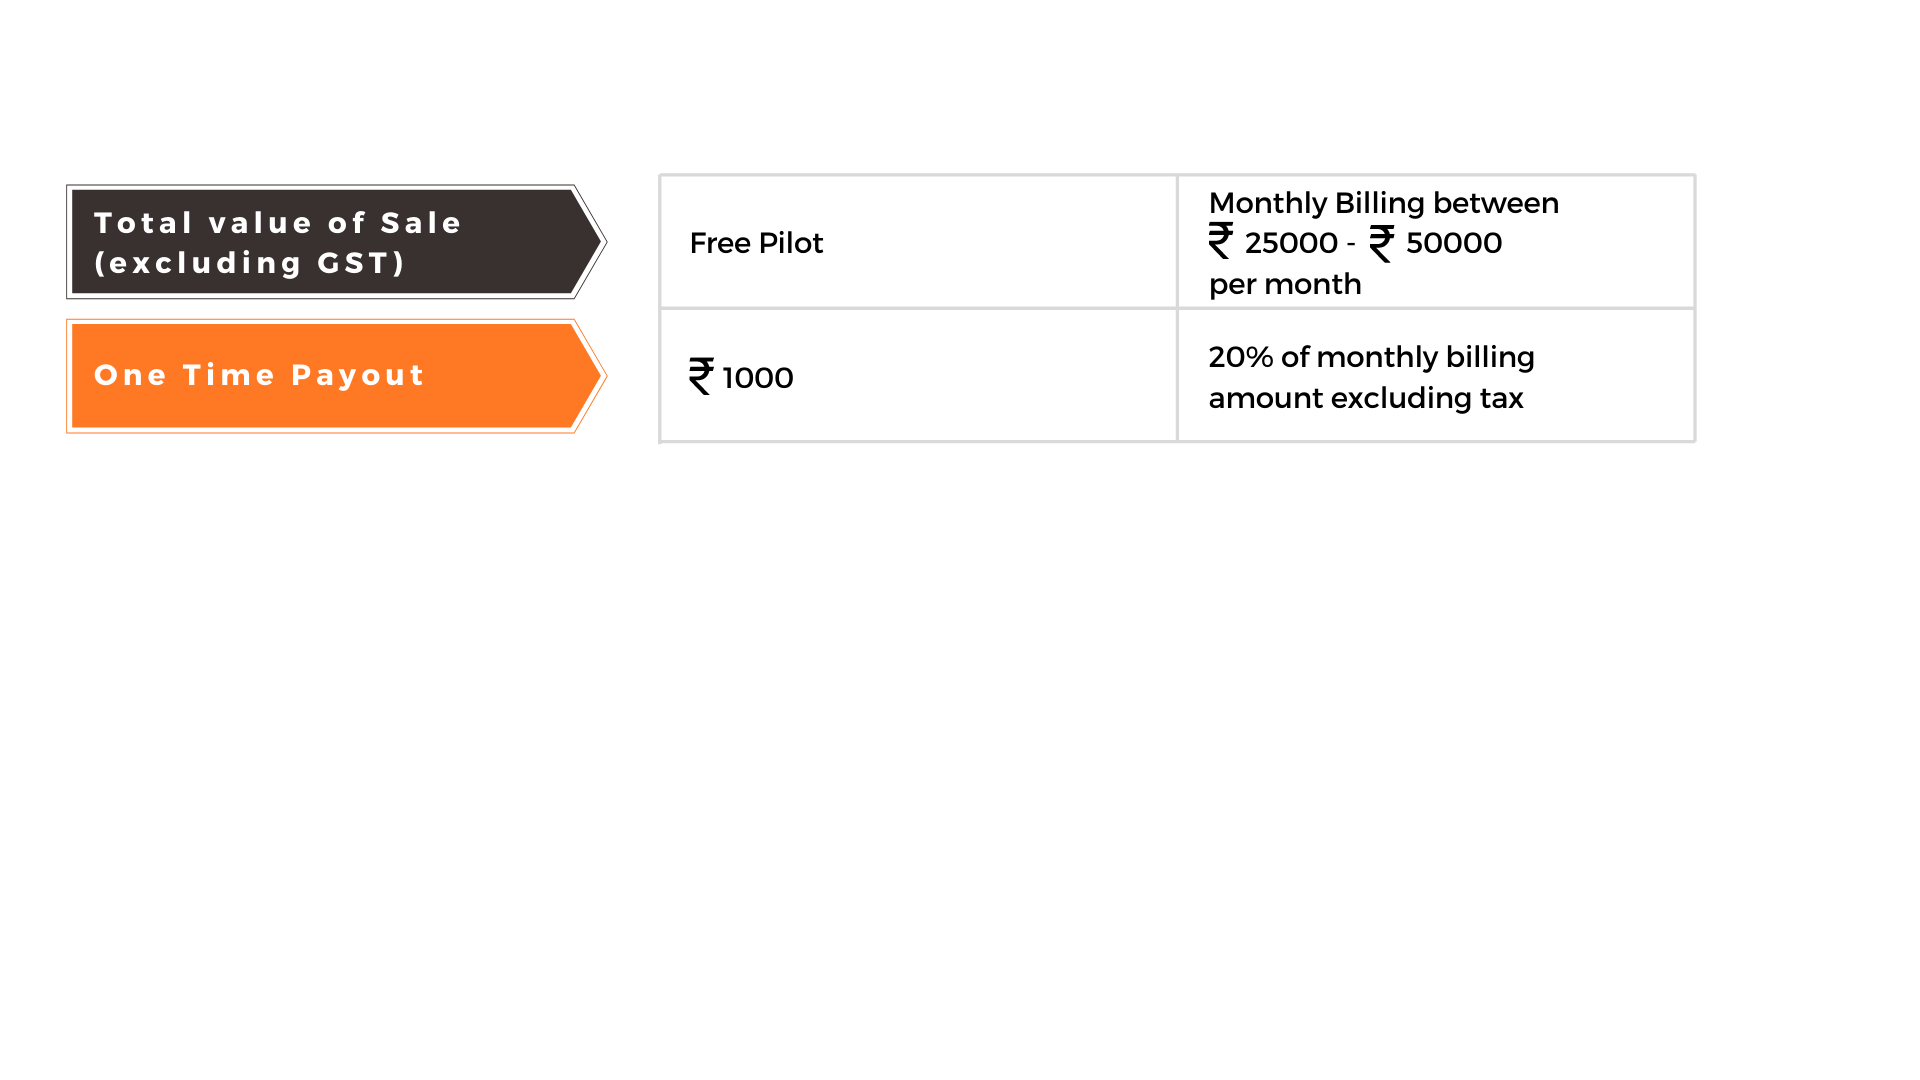Click the dark arrow tip of Total value banner
1920x1080 pixels.
588,241
